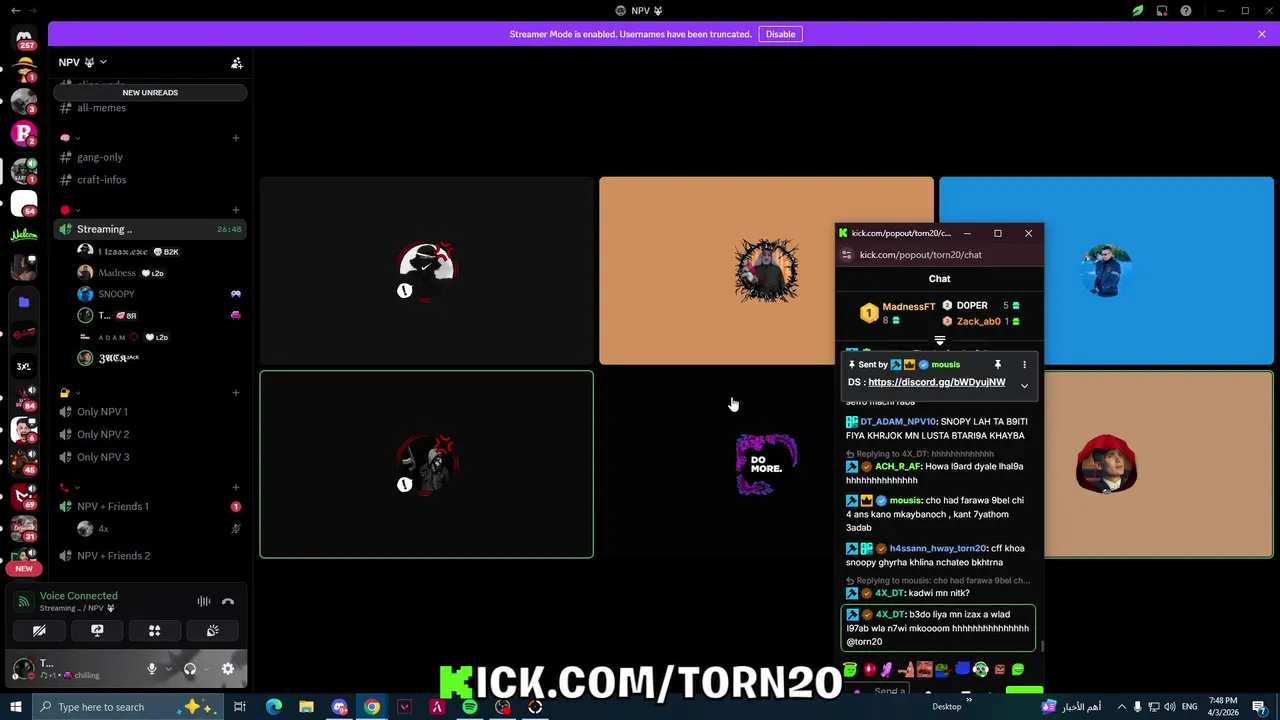Image resolution: width=1280 pixels, height=720 pixels.
Task: Unpin message with the pin icon
Action: [997, 365]
